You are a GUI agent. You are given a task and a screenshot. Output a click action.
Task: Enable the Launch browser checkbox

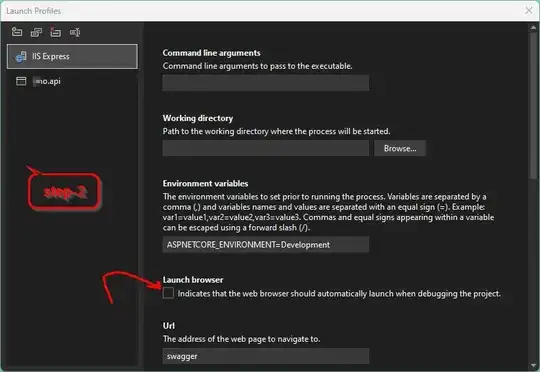[x=168, y=293]
